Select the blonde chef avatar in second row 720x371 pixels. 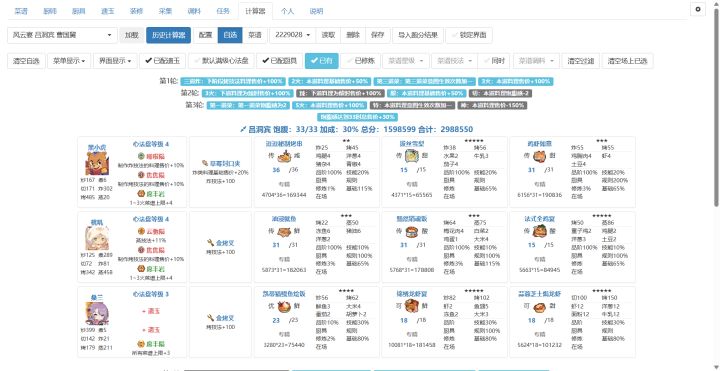(x=97, y=238)
